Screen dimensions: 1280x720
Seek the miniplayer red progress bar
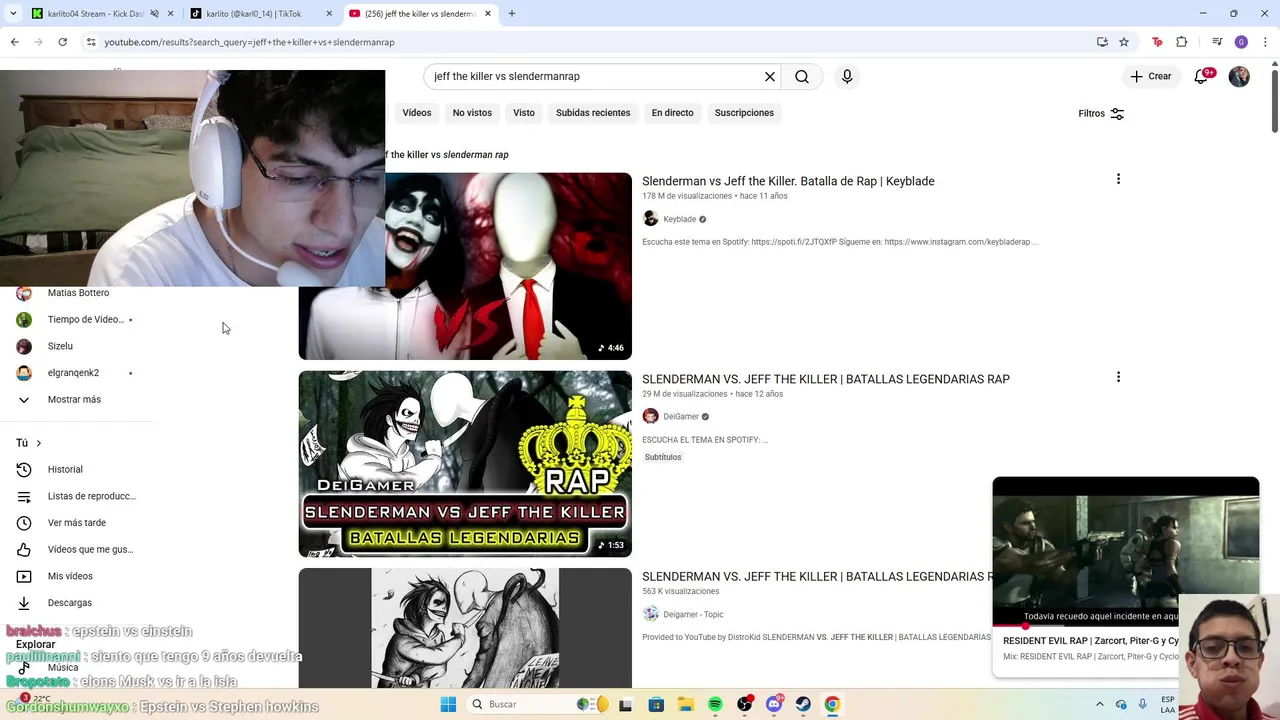point(1086,626)
